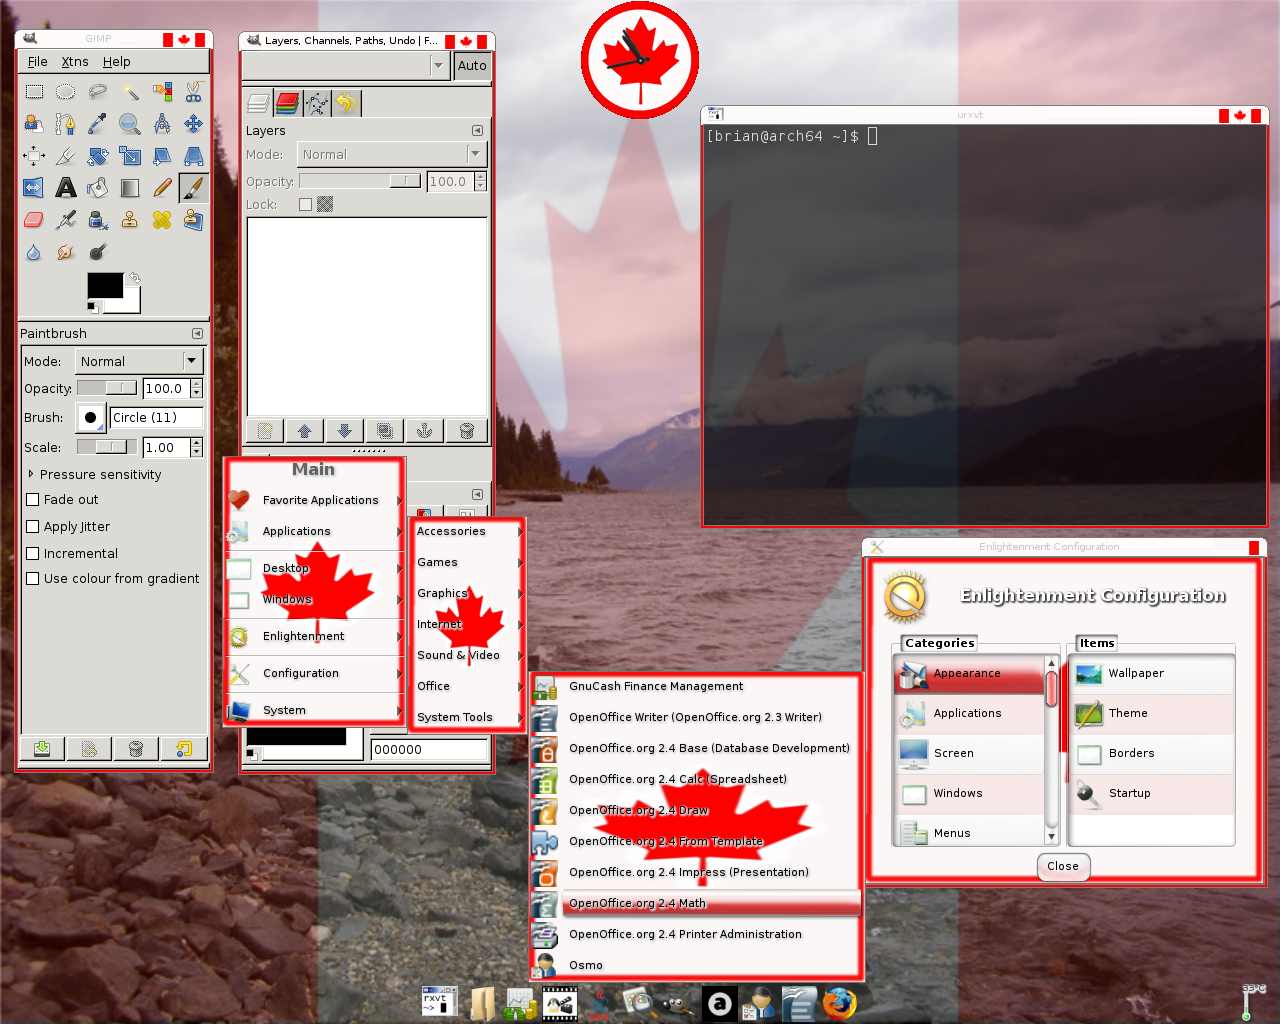
Task: Launch Firefox from the bottom dock
Action: click(839, 1002)
